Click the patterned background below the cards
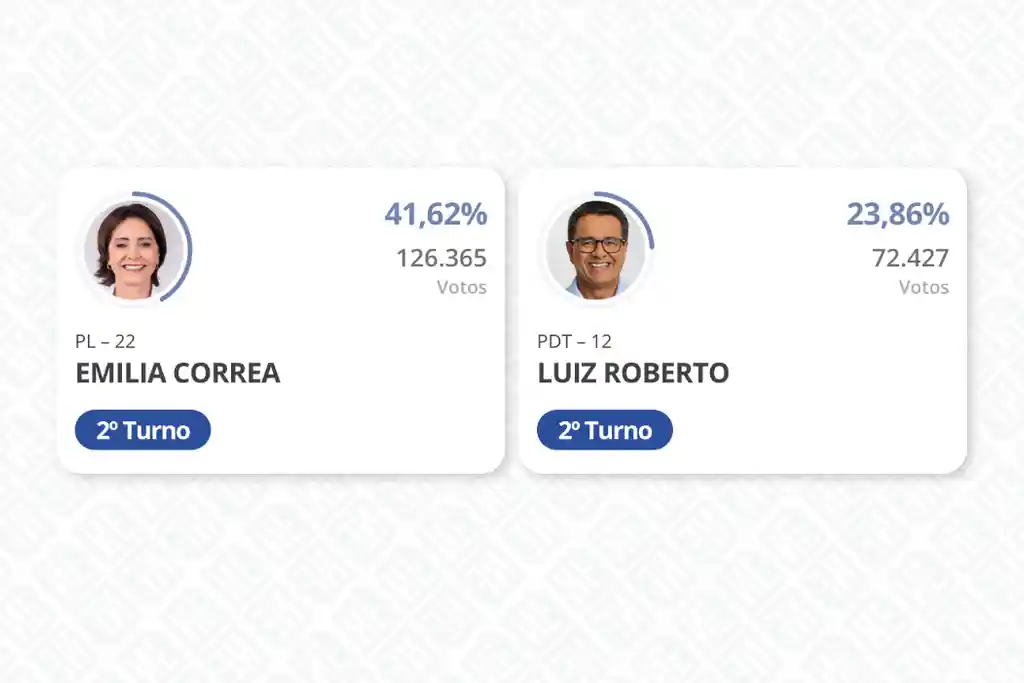 (x=512, y=581)
